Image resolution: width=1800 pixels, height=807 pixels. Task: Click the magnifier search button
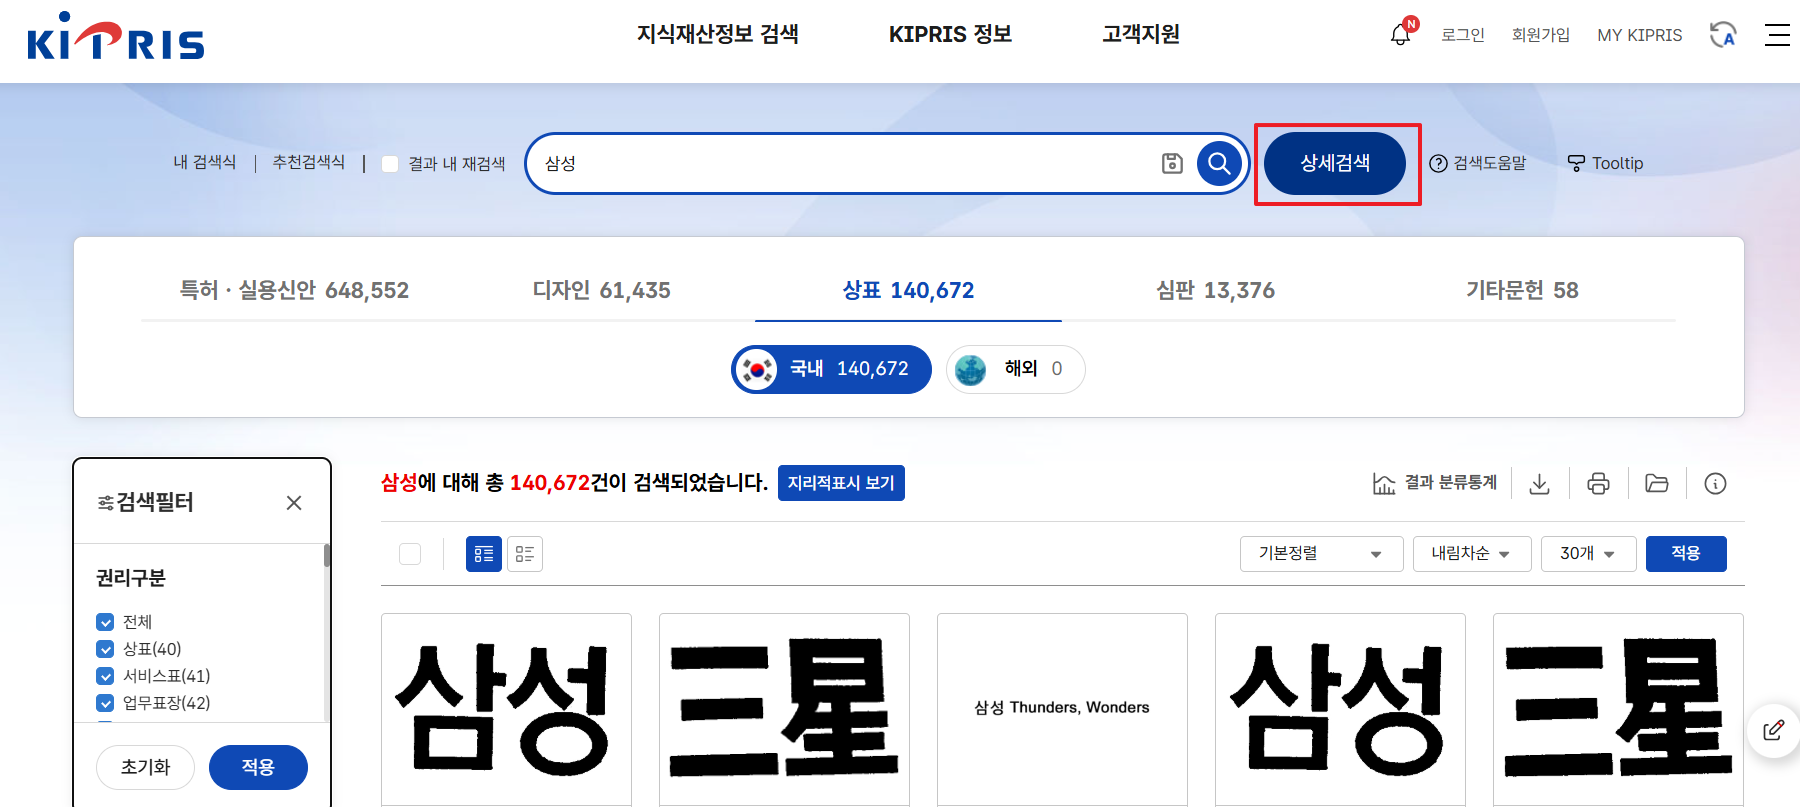pos(1219,163)
